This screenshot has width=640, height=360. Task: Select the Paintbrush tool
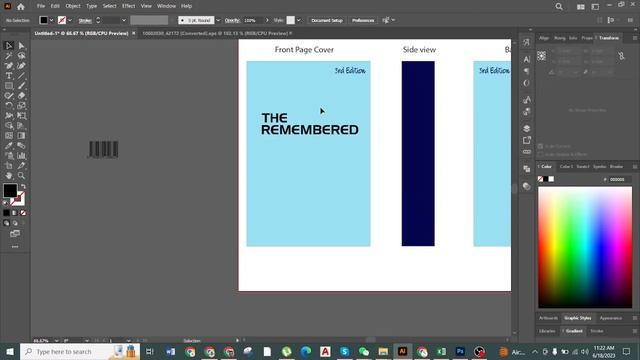tap(21, 86)
